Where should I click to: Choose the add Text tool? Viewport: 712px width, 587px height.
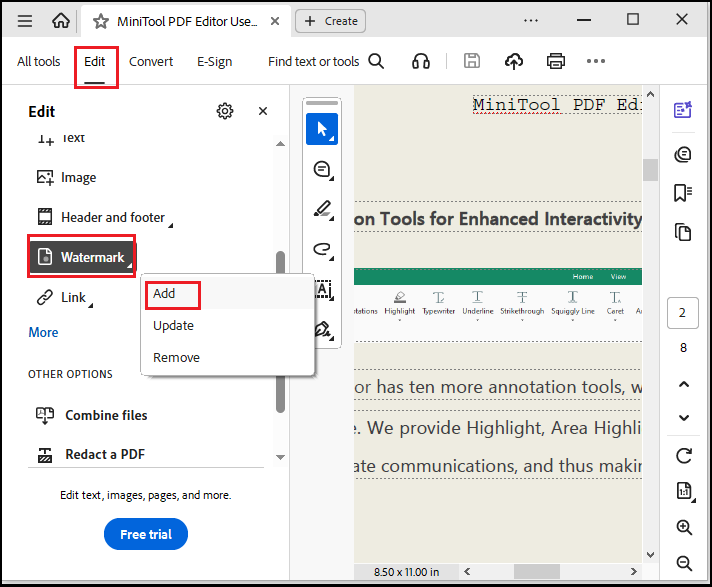[x=61, y=138]
